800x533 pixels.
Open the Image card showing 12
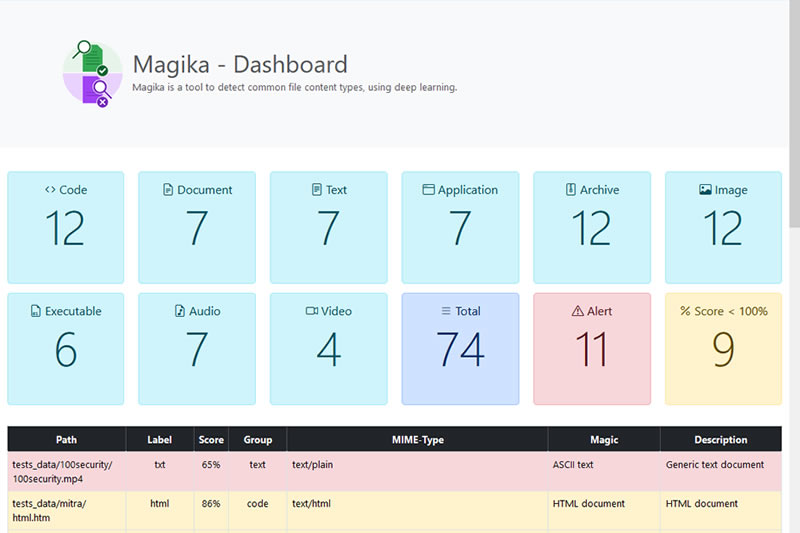tap(723, 227)
